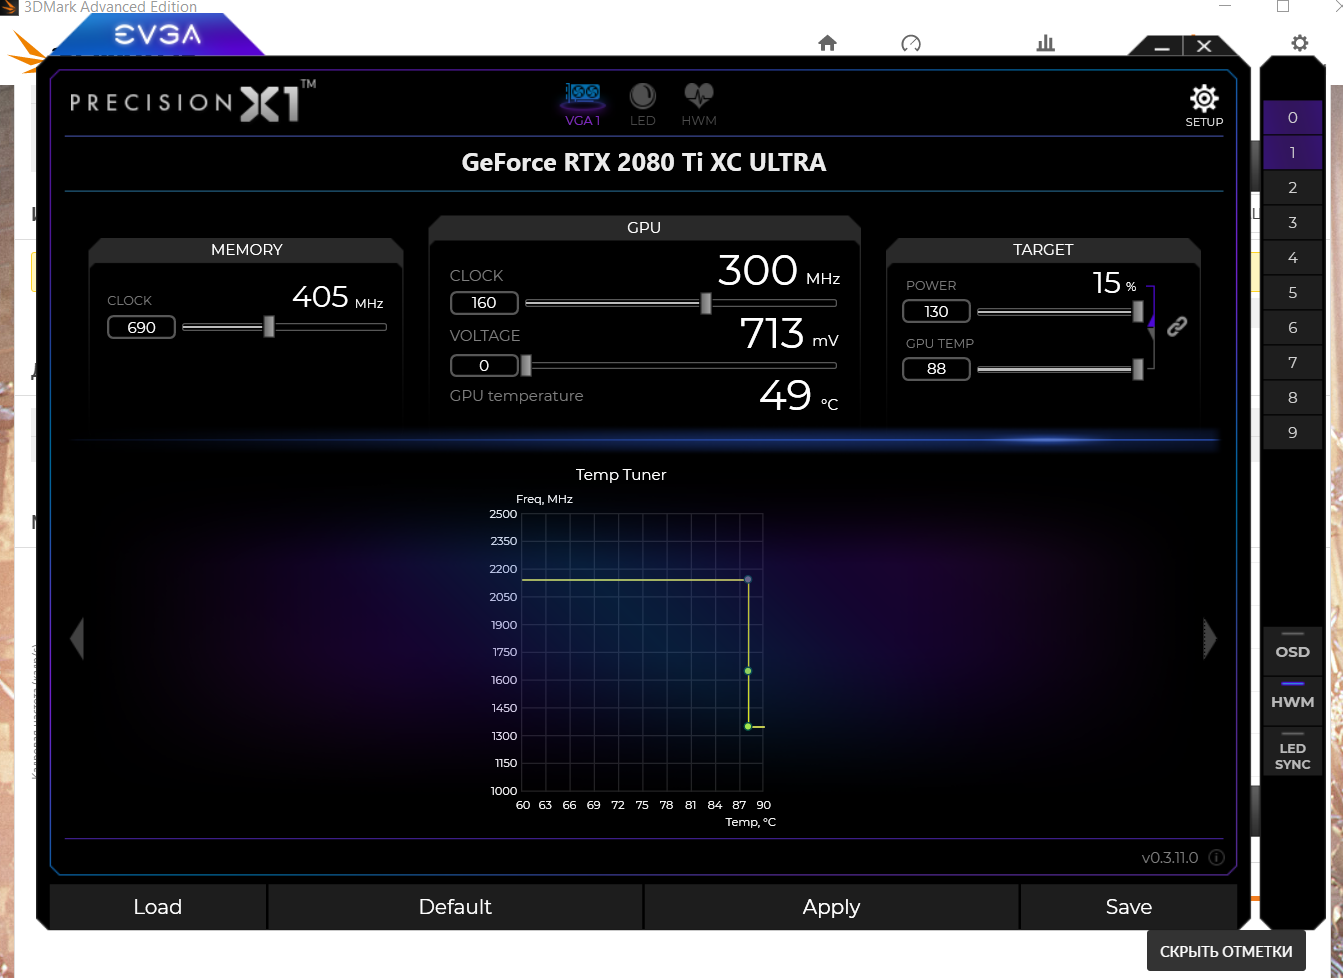Open 3DMark results bar chart icon

[1046, 43]
